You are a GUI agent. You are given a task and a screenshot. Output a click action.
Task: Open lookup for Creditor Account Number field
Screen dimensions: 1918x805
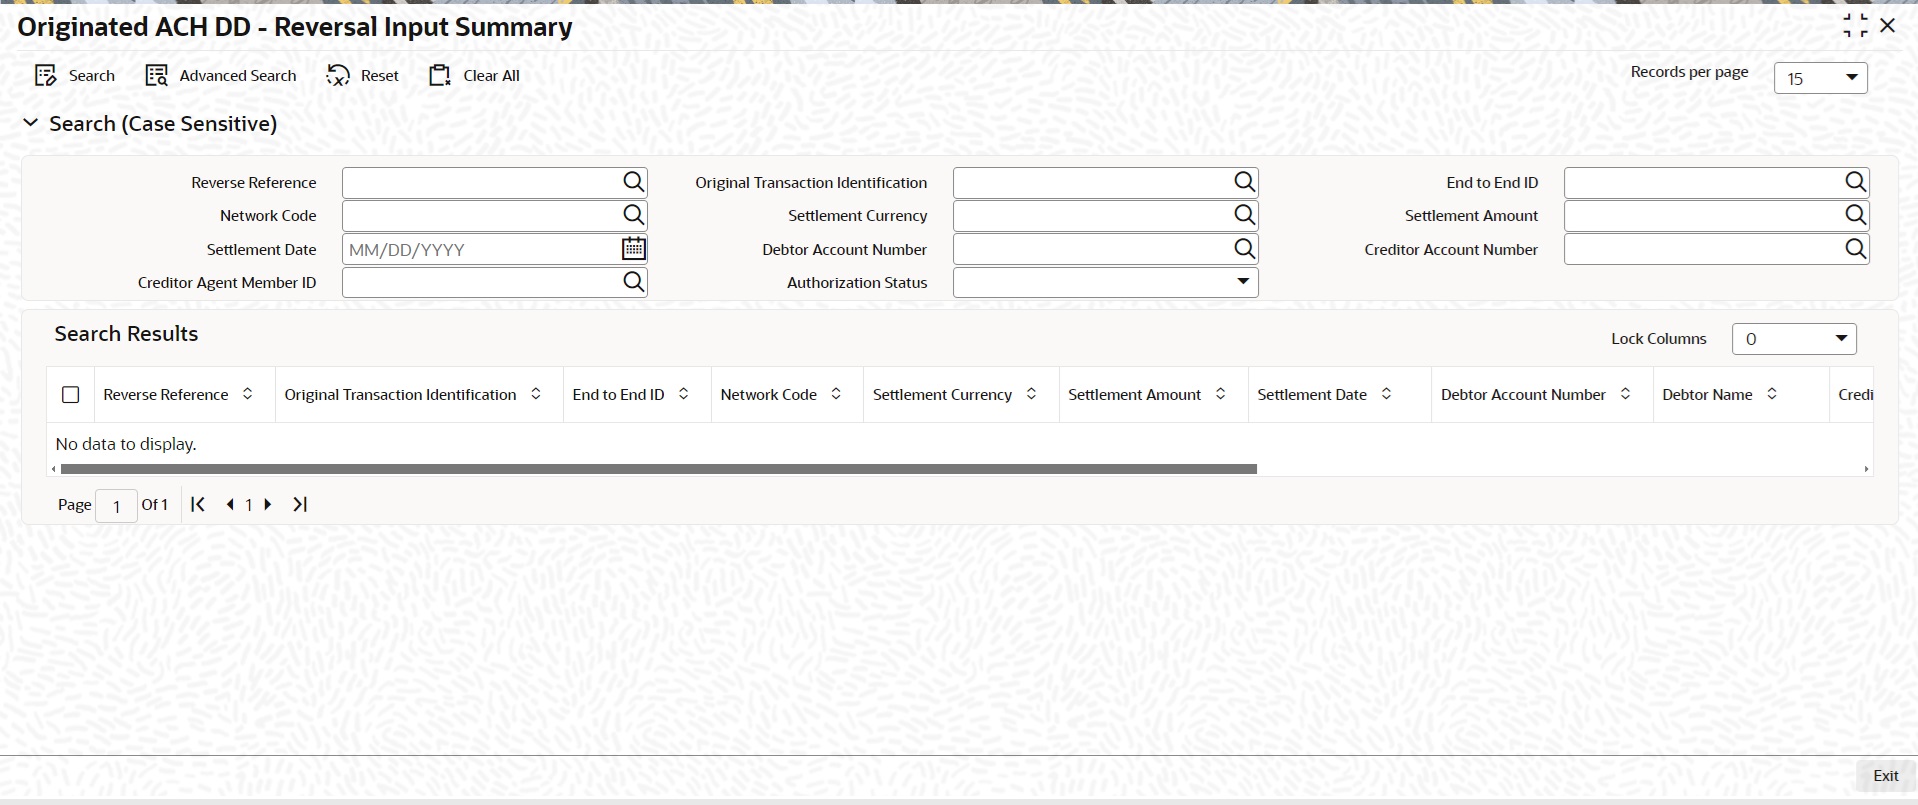1856,249
